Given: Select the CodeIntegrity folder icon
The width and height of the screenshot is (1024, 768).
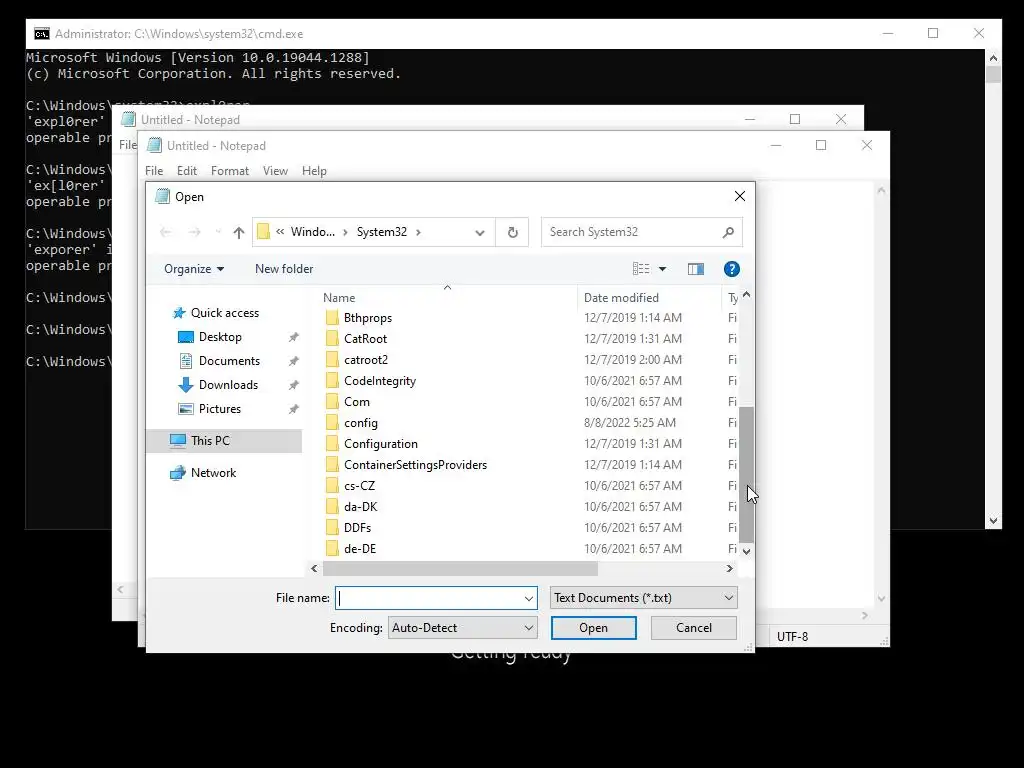Looking at the screenshot, I should pos(332,381).
